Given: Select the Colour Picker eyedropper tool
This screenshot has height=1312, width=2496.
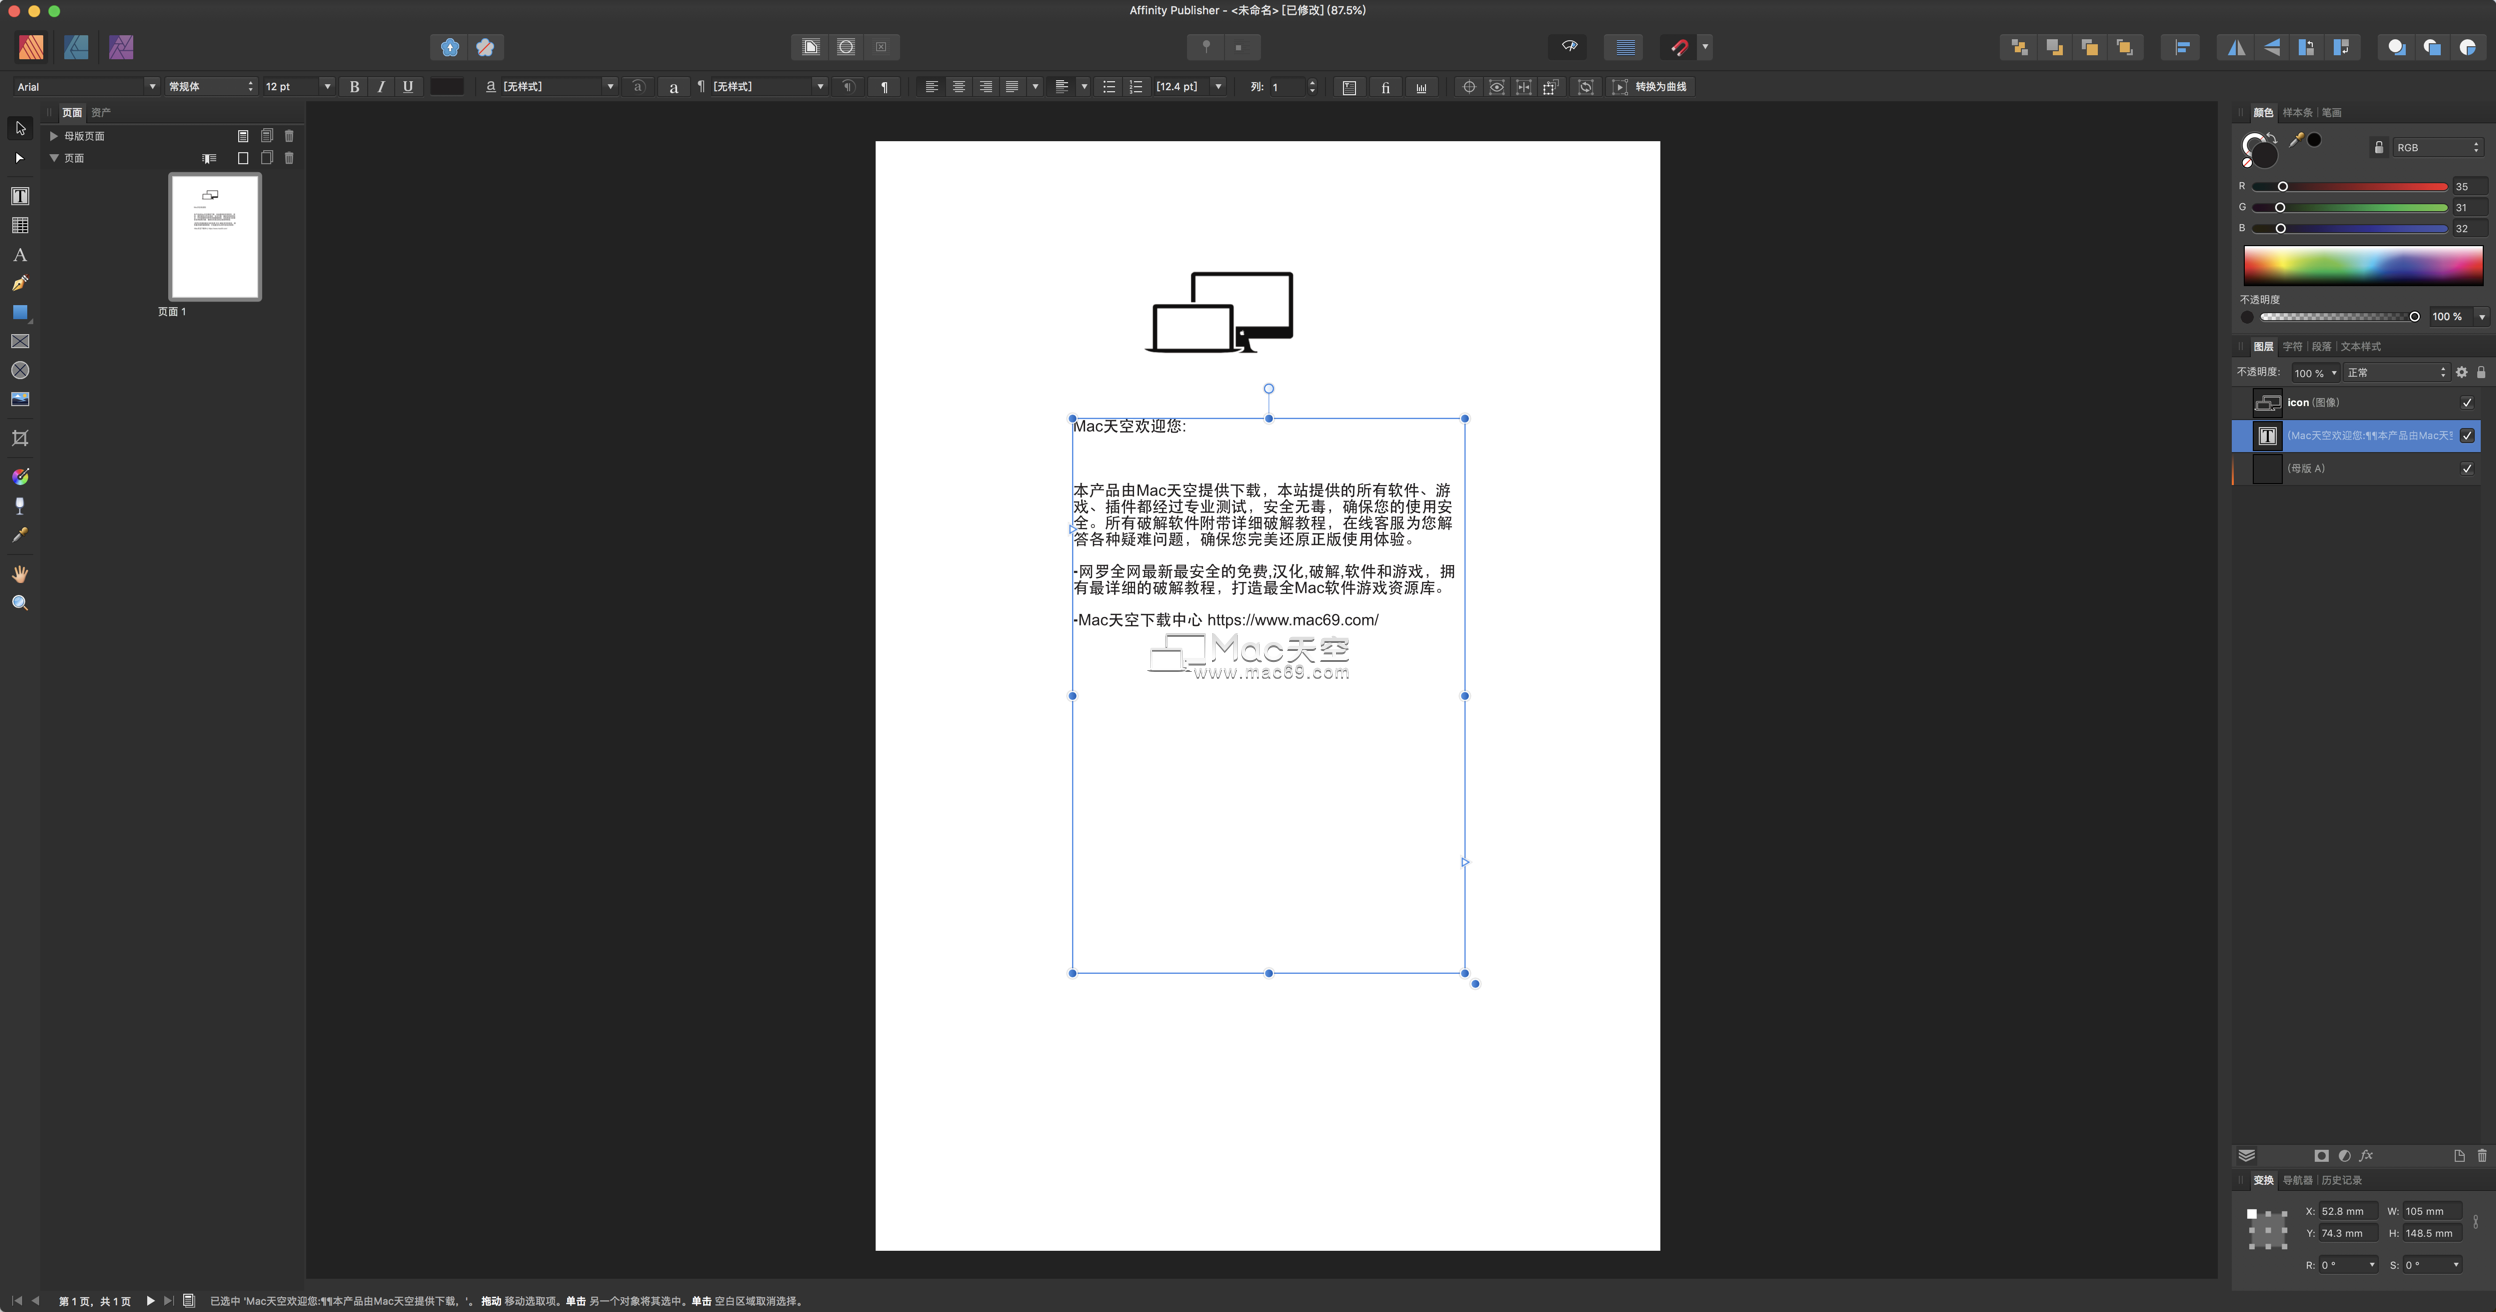Looking at the screenshot, I should 20,535.
